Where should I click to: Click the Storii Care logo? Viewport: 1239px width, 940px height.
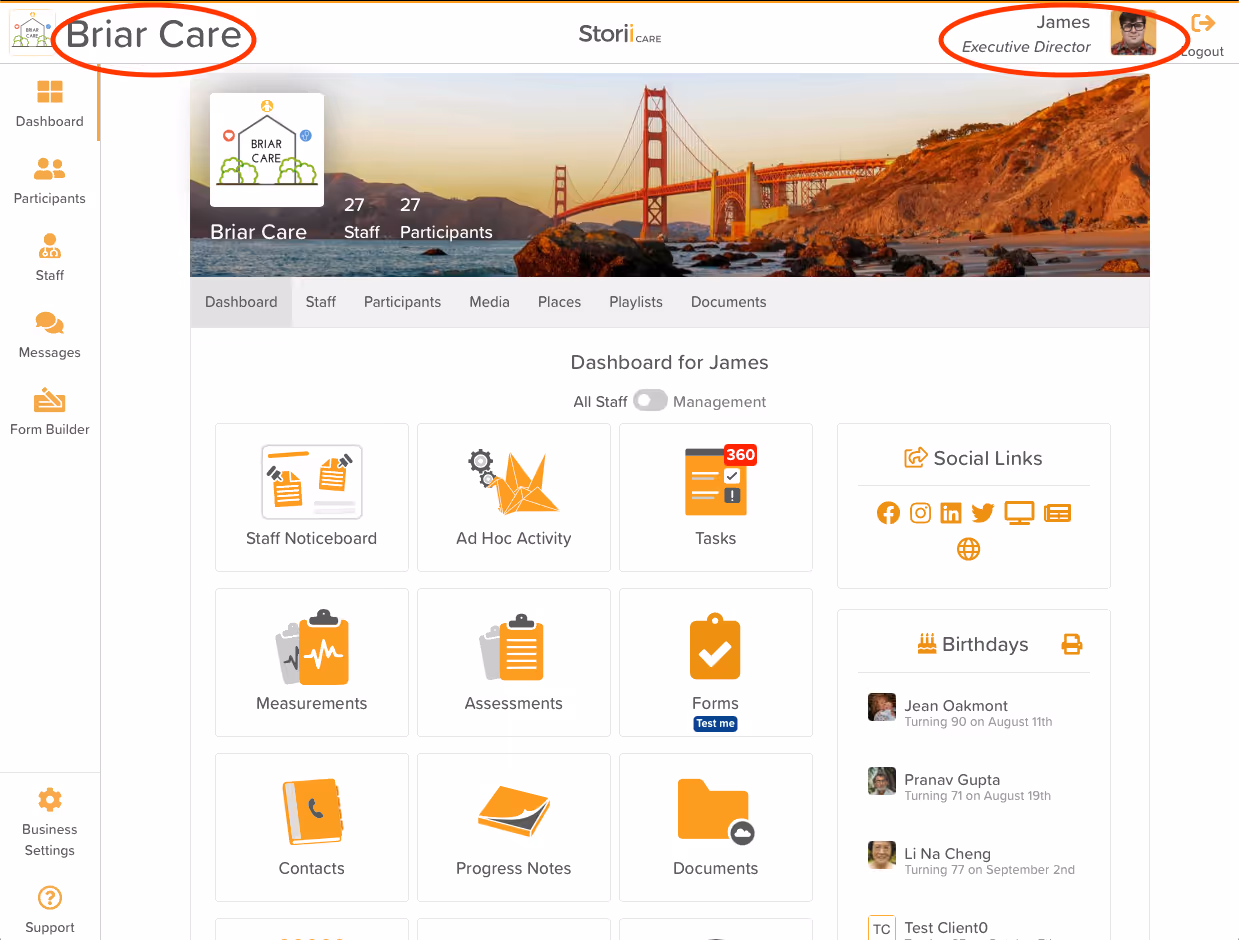coord(620,34)
